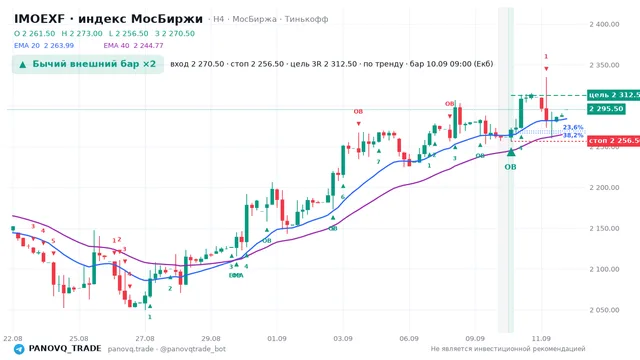Click the 38.2% Fibonacci label

(x=573, y=135)
